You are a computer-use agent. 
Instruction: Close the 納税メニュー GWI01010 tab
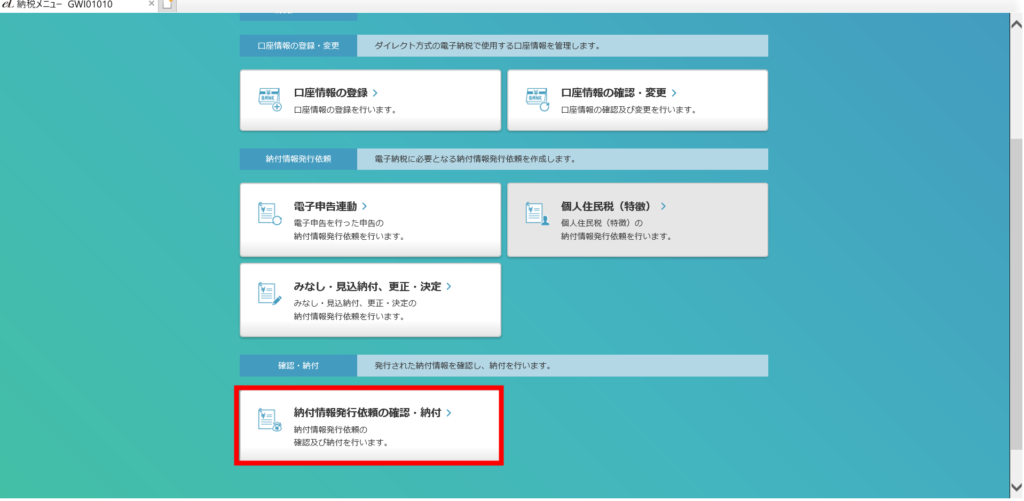pyautogui.click(x=150, y=6)
